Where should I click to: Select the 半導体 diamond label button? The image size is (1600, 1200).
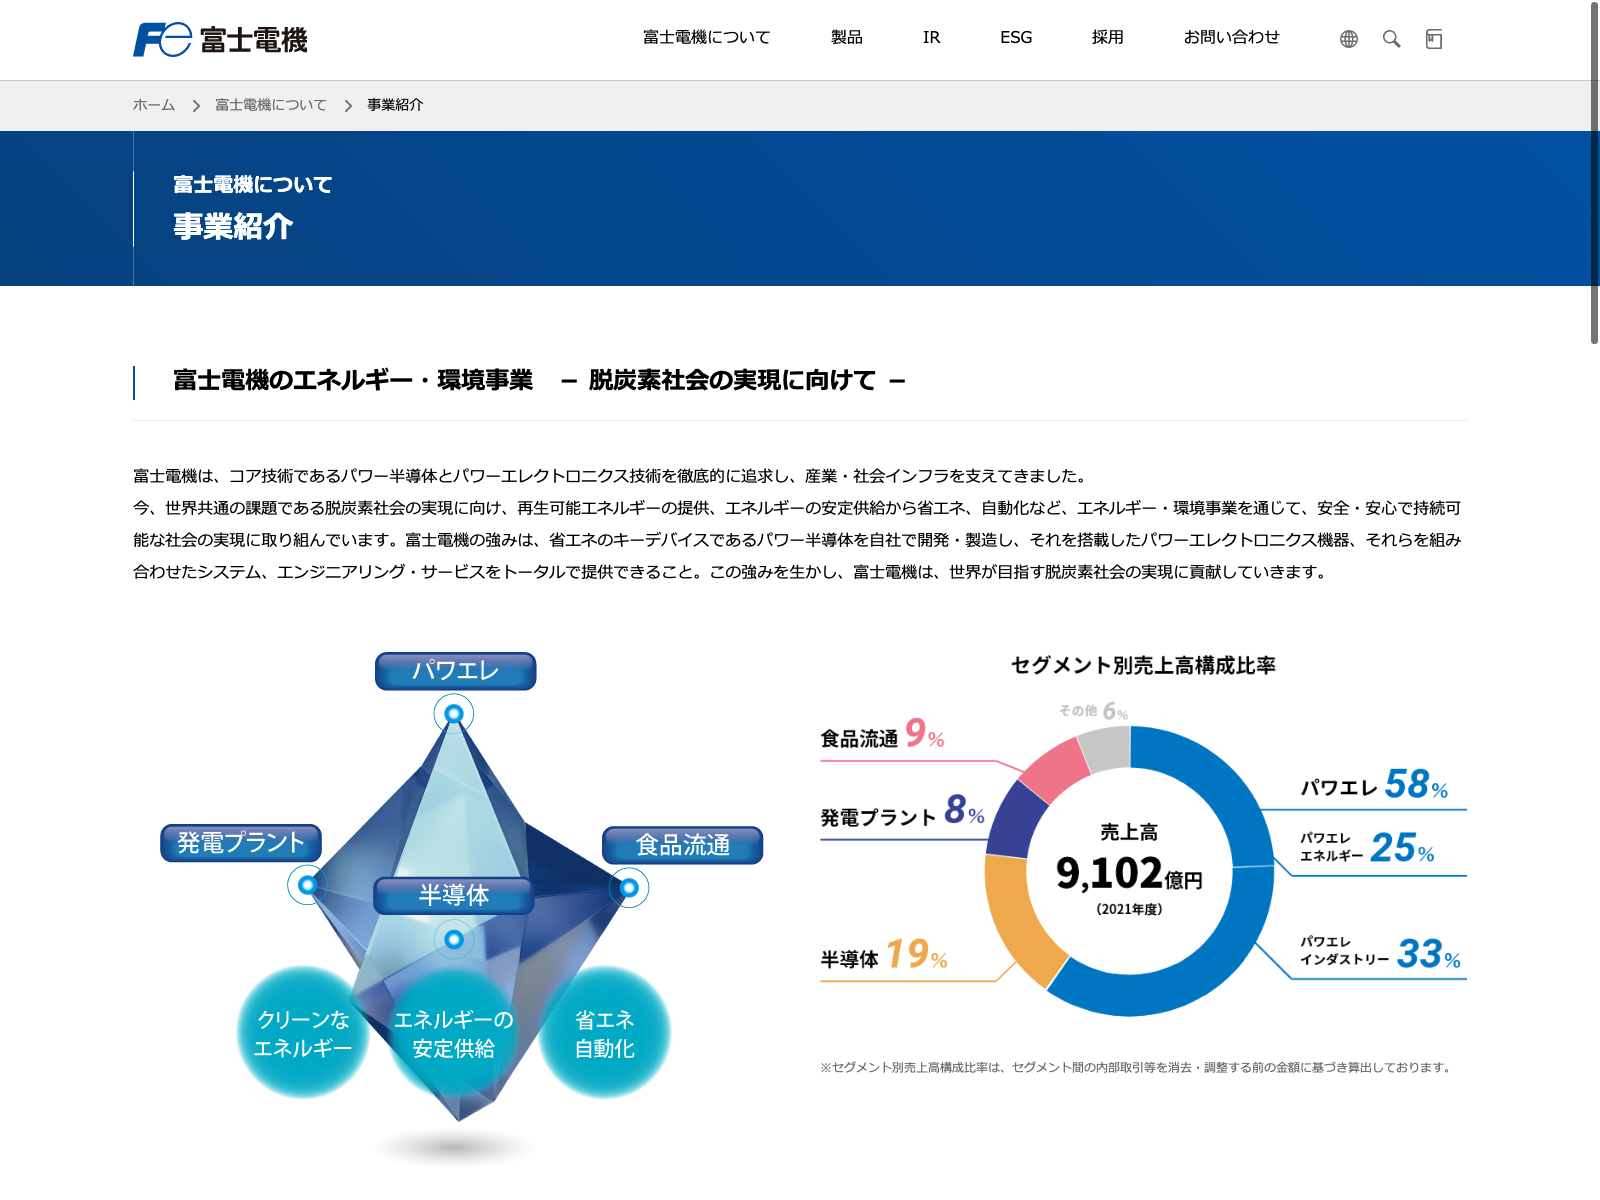(x=454, y=895)
